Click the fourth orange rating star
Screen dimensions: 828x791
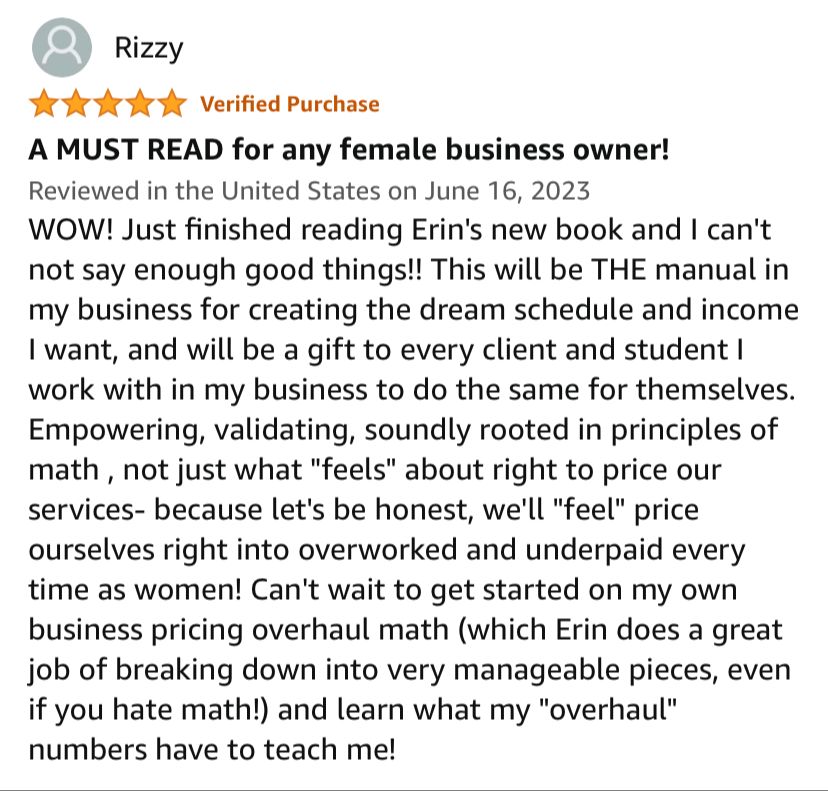[x=140, y=103]
